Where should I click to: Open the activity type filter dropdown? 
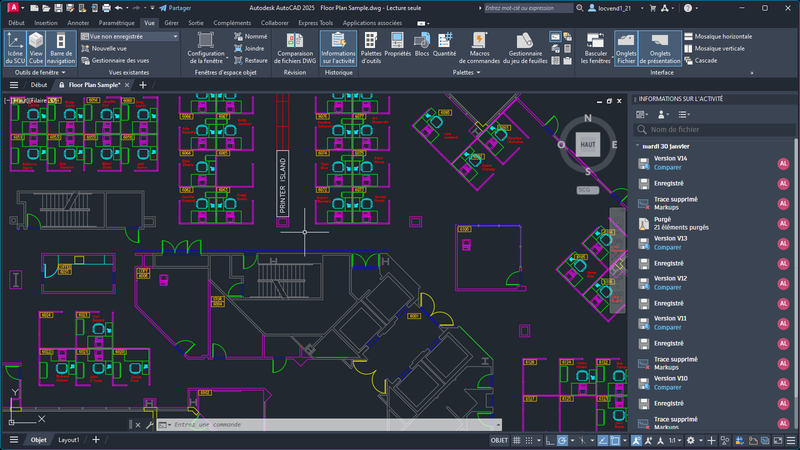click(x=684, y=114)
